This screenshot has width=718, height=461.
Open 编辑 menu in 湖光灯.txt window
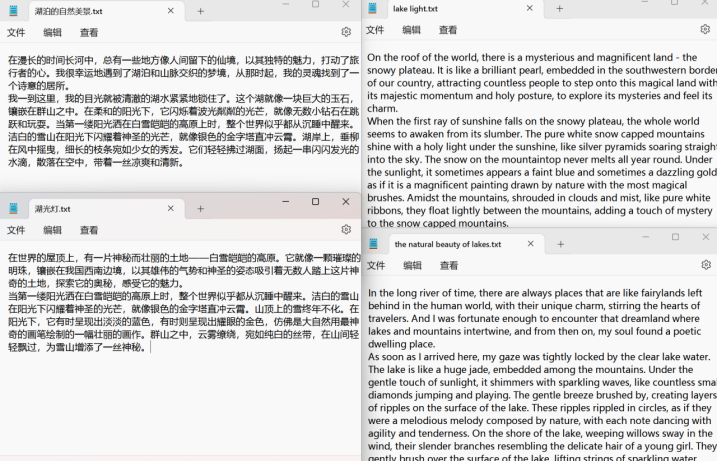pyautogui.click(x=52, y=230)
